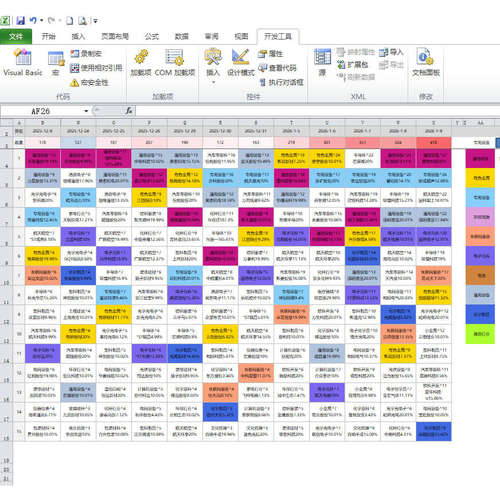The image size is (500, 500).
Task: Click the Name Box showing AF26
Action: 41,111
